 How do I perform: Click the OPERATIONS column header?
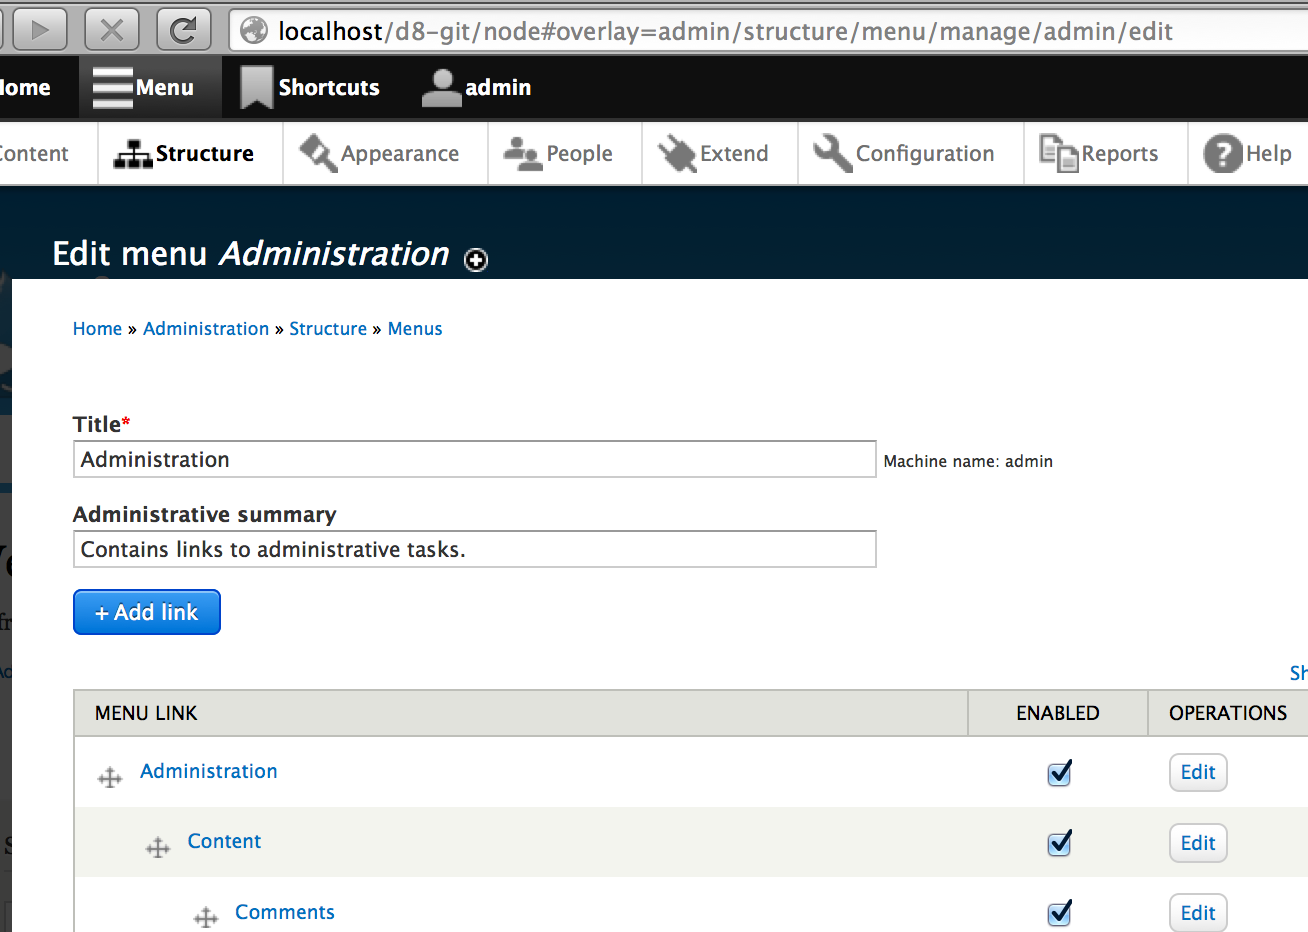click(x=1228, y=713)
